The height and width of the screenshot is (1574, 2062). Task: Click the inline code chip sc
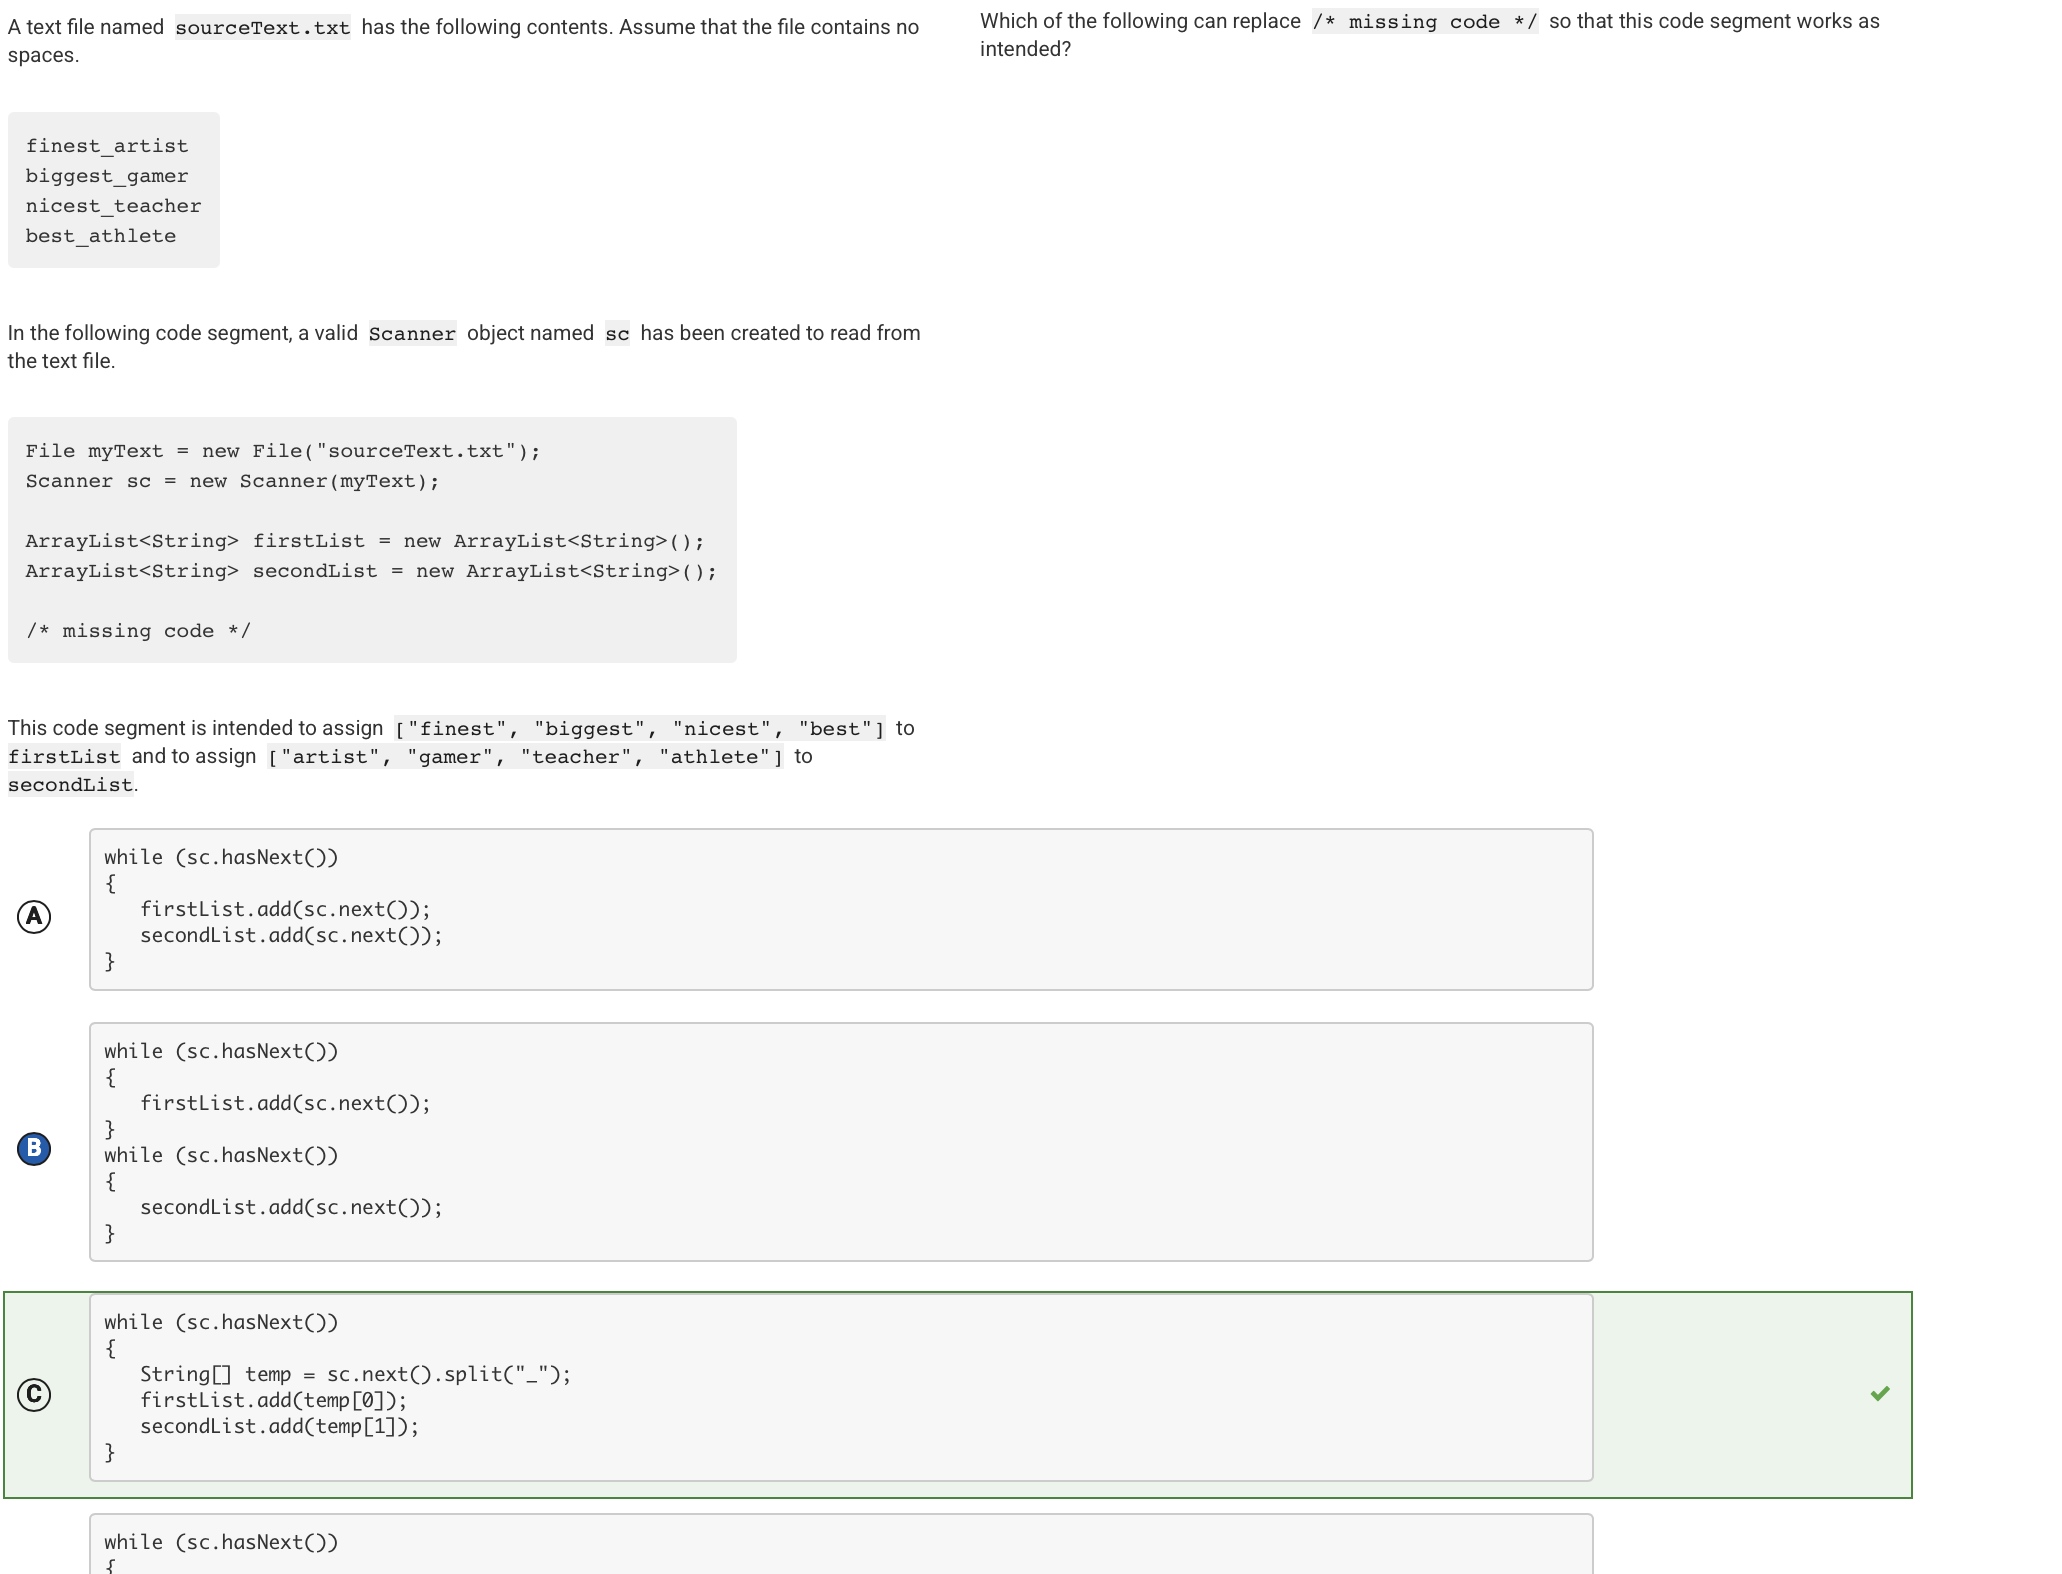pos(617,333)
